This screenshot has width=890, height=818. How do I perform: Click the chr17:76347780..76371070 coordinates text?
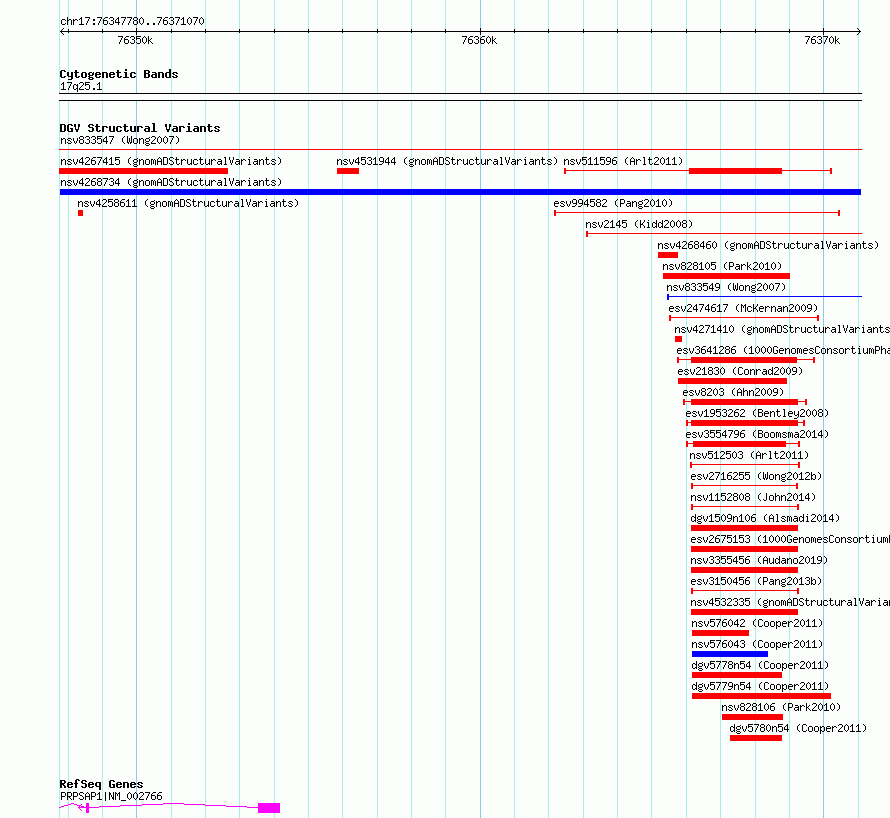(132, 21)
